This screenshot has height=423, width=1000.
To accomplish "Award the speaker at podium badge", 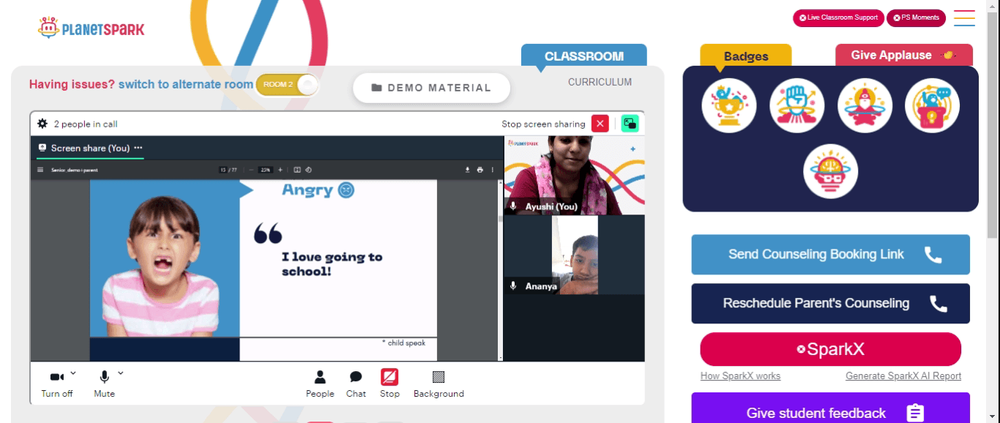I will (932, 105).
